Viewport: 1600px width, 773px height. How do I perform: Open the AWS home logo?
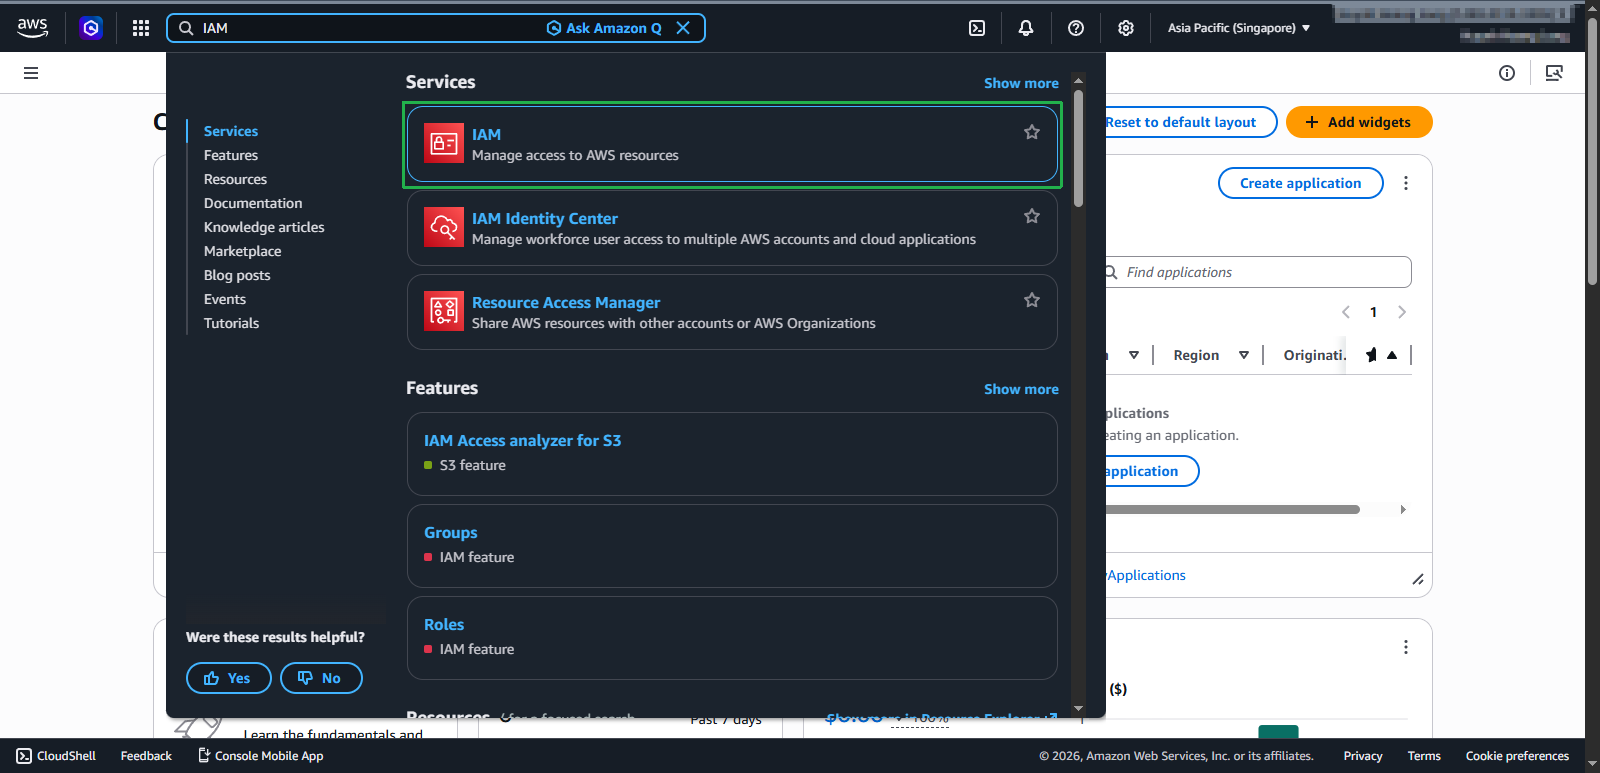point(33,28)
